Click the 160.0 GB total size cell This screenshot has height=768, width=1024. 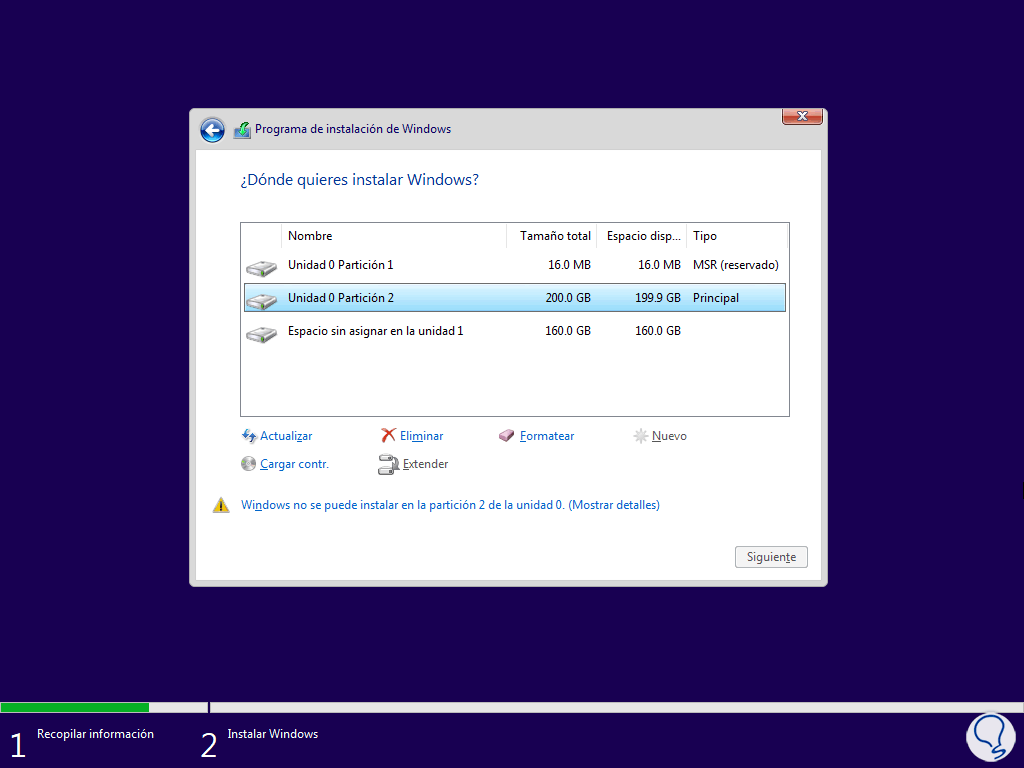[568, 331]
